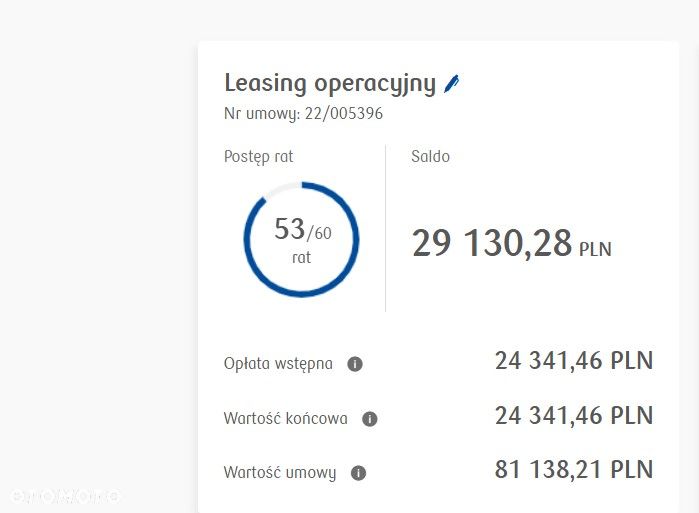Click the Wartość umowy label text

coord(280,473)
